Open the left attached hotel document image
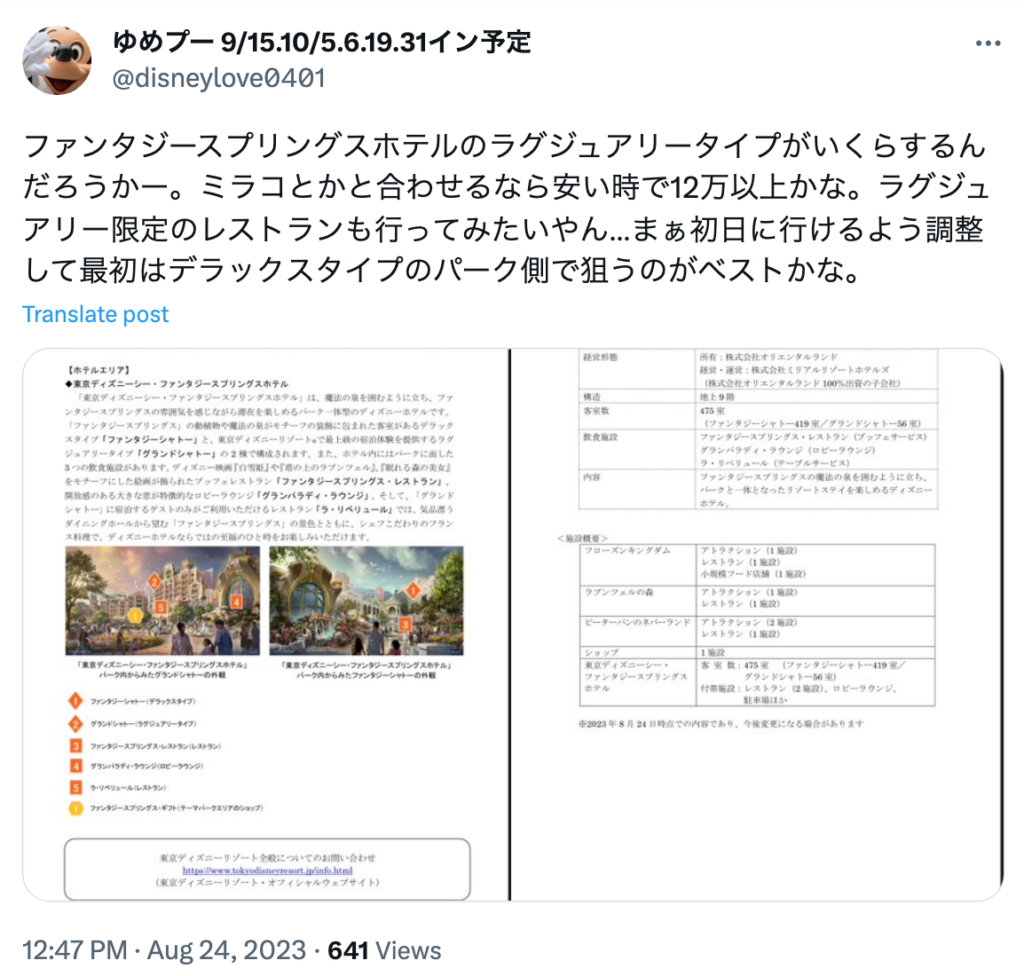 266,625
